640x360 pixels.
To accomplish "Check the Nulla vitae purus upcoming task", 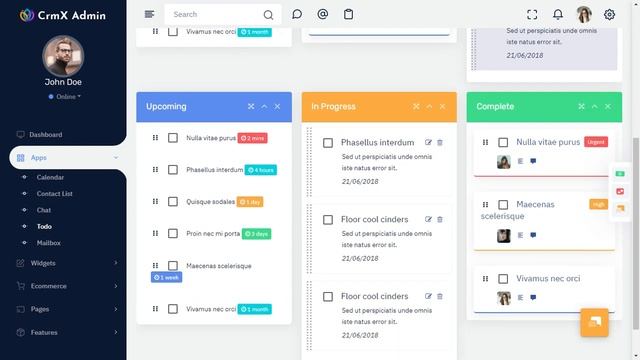I will [173, 138].
